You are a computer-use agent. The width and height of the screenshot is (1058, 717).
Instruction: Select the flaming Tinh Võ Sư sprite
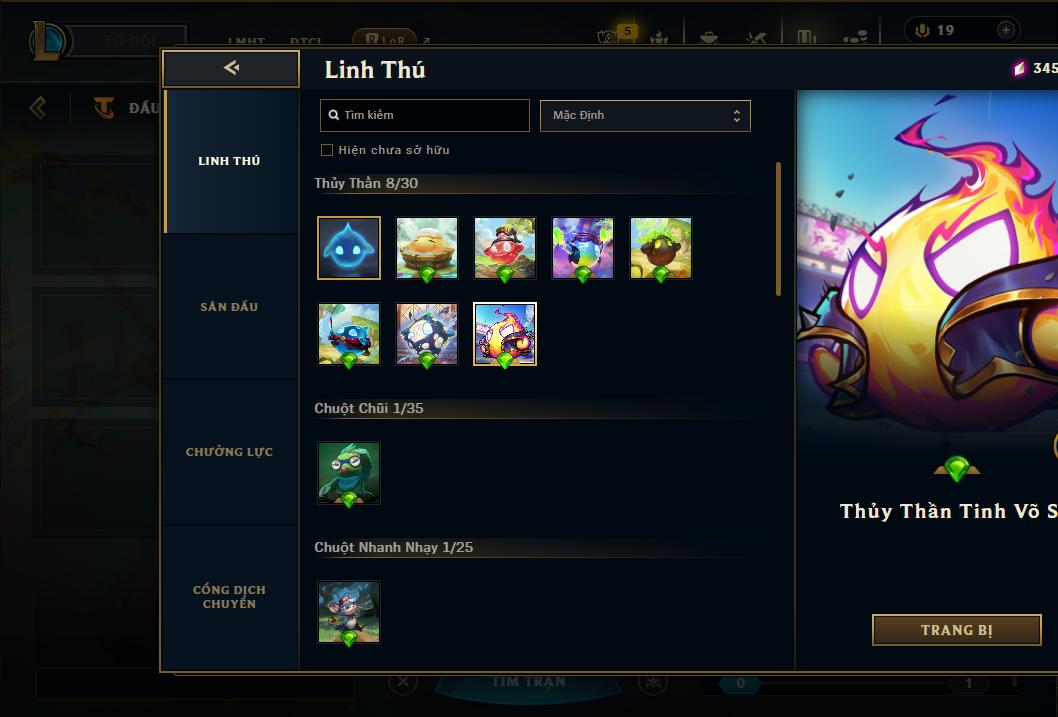click(505, 334)
